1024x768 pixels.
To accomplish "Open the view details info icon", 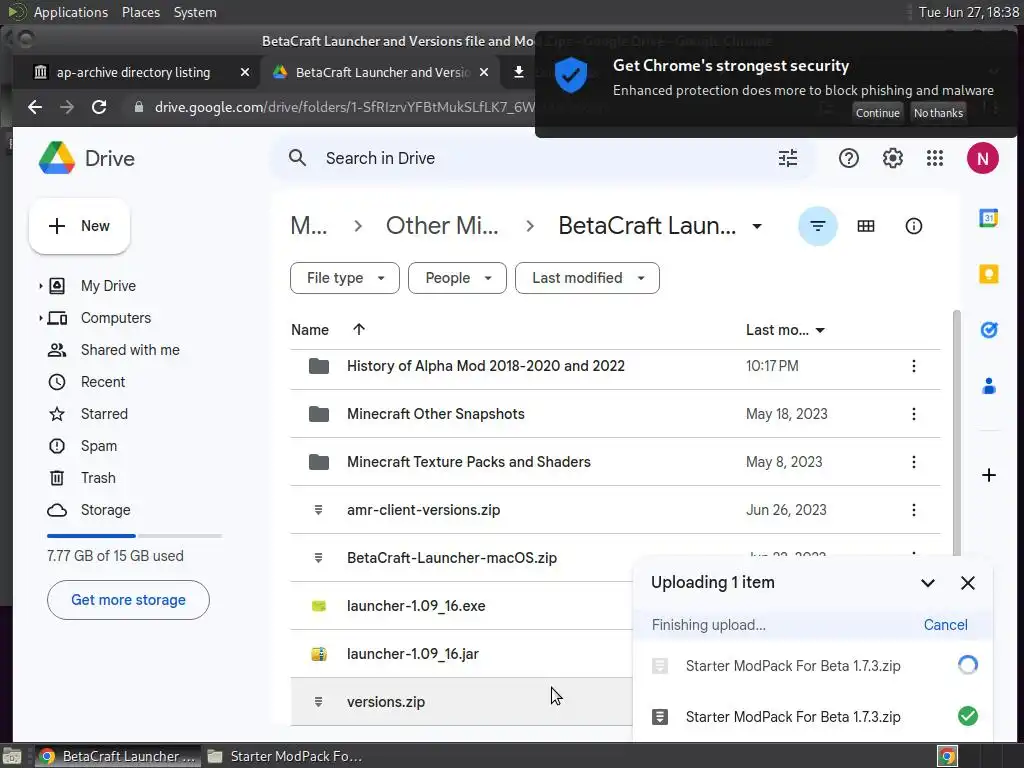I will click(x=914, y=226).
